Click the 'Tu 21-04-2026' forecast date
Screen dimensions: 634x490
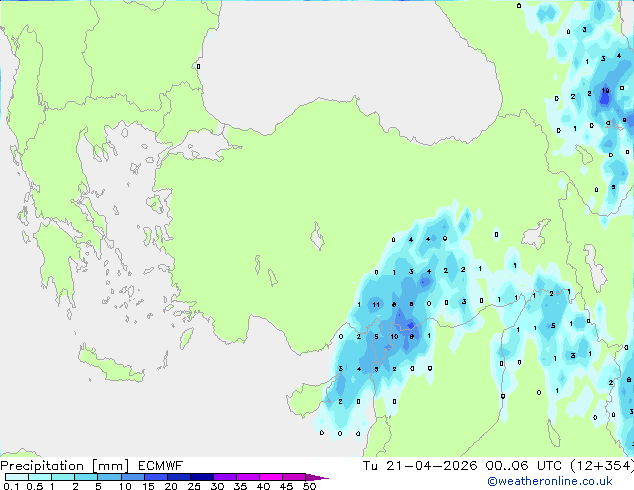click(x=420, y=466)
